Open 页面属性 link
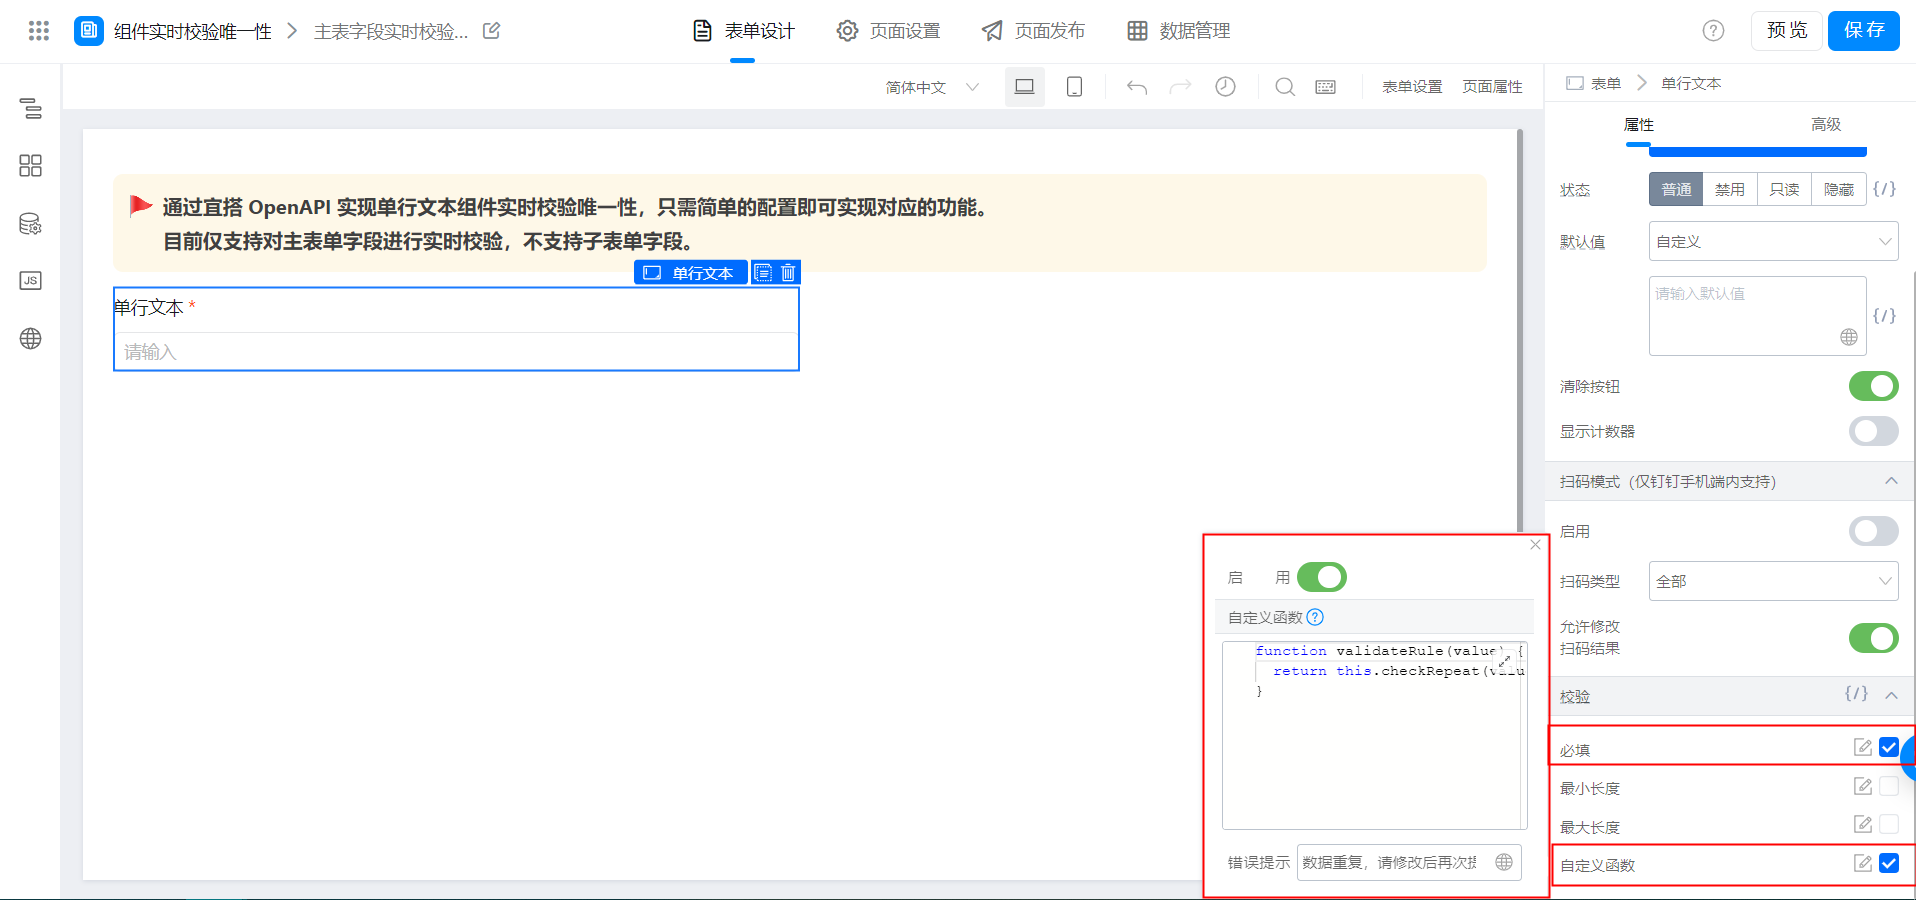The width and height of the screenshot is (1916, 900). pyautogui.click(x=1492, y=87)
